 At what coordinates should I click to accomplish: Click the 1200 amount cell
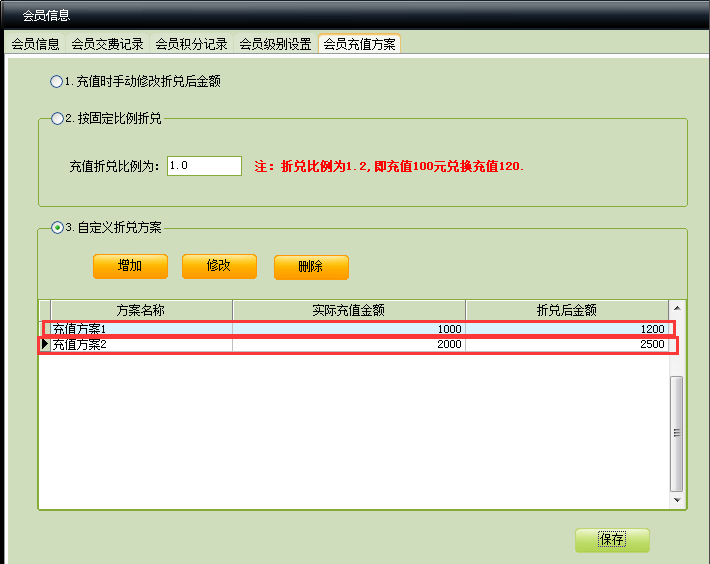click(x=566, y=329)
